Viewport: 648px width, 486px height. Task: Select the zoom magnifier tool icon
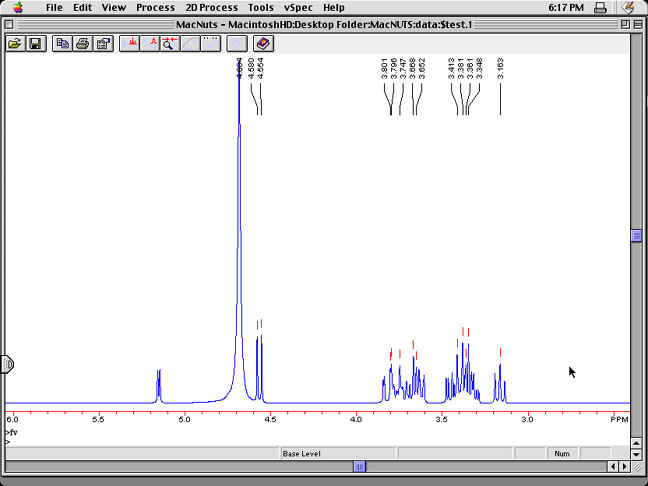pos(170,44)
